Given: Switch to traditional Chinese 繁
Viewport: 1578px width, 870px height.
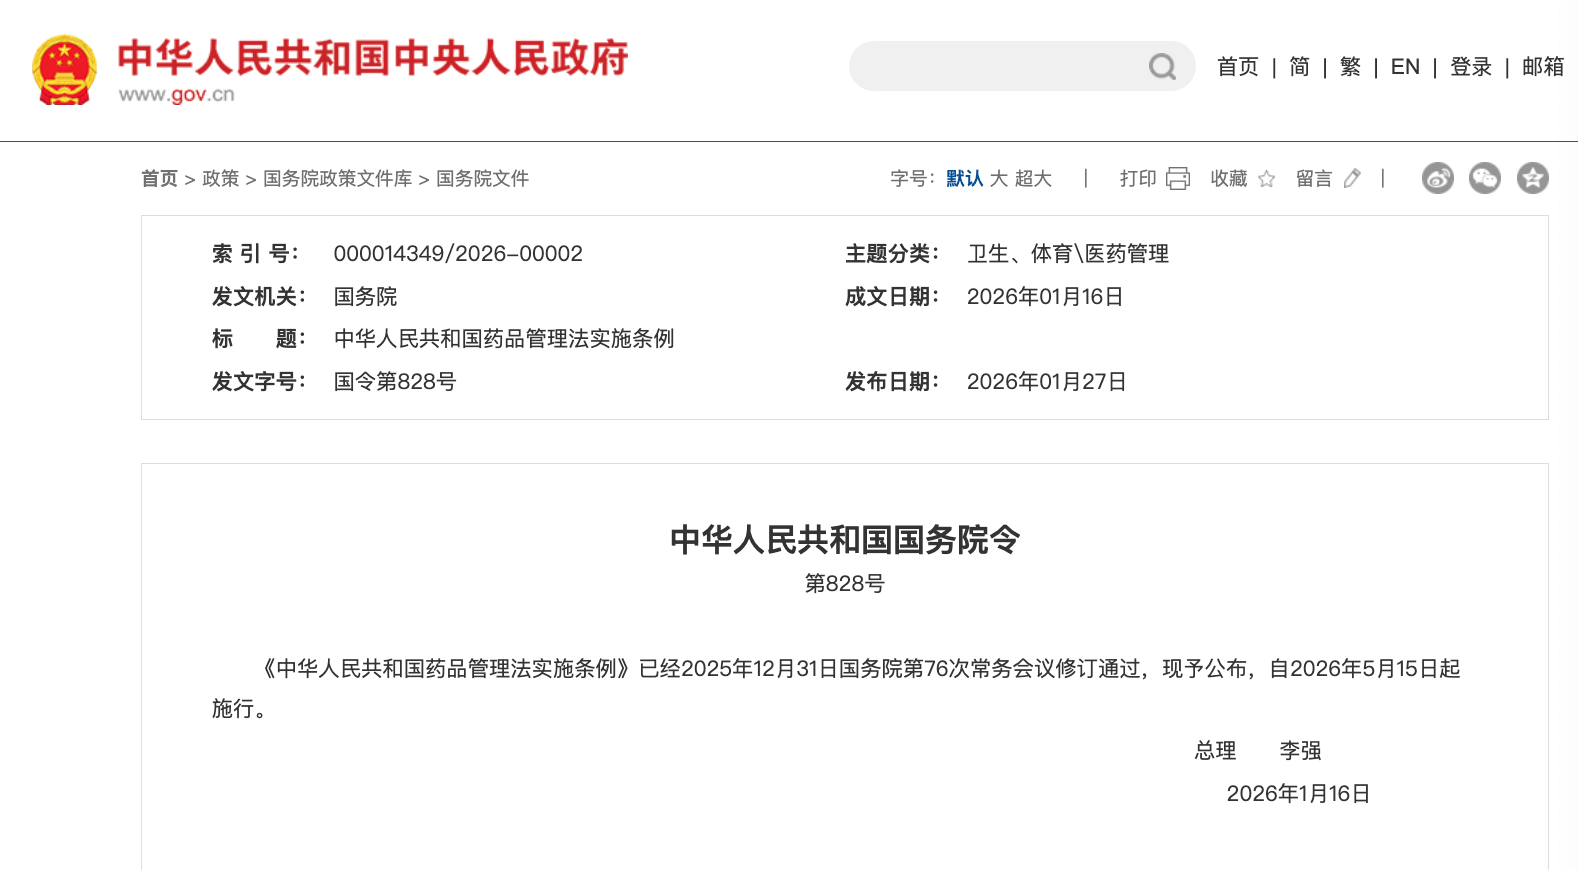Looking at the screenshot, I should [1350, 67].
